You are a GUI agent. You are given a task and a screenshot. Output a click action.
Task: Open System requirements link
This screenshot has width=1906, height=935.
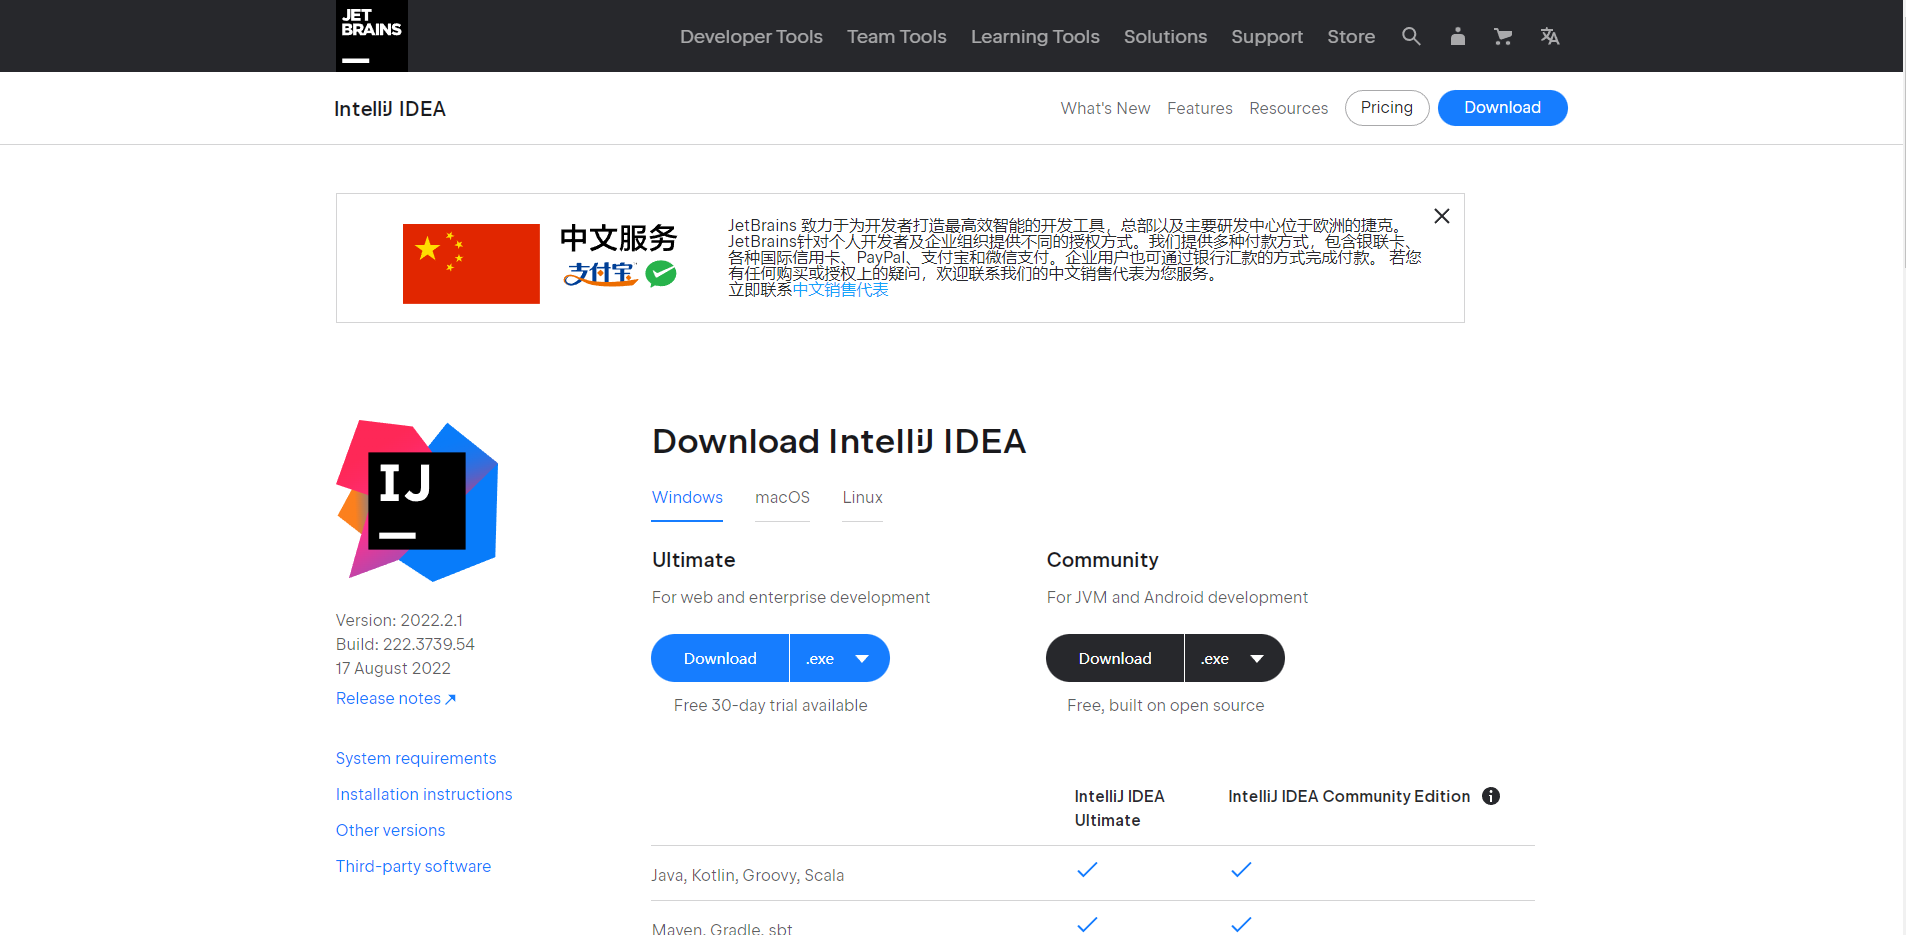point(416,758)
